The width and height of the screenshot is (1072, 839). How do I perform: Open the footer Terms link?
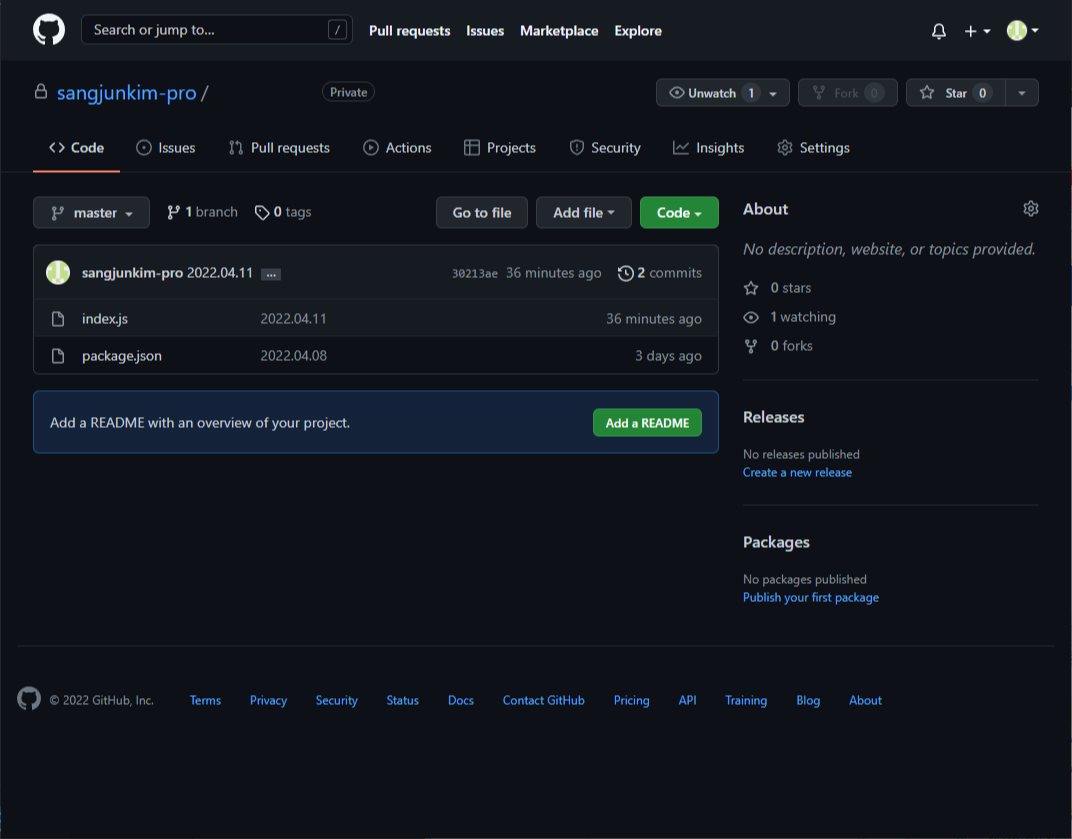tap(205, 700)
